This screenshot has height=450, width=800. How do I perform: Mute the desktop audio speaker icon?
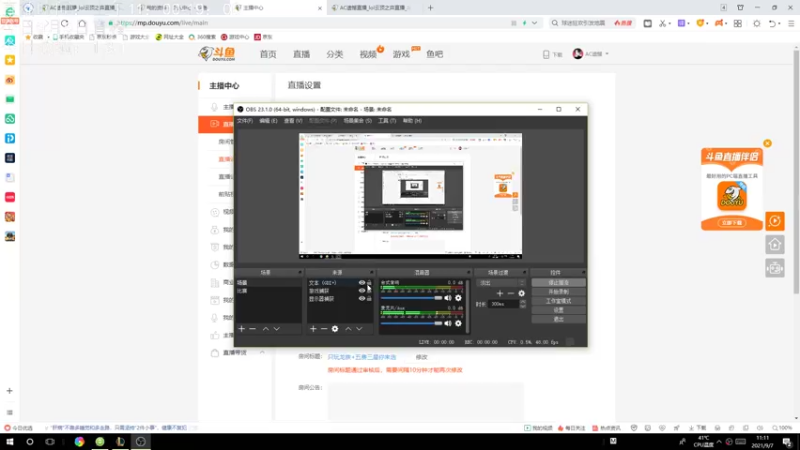[x=448, y=298]
